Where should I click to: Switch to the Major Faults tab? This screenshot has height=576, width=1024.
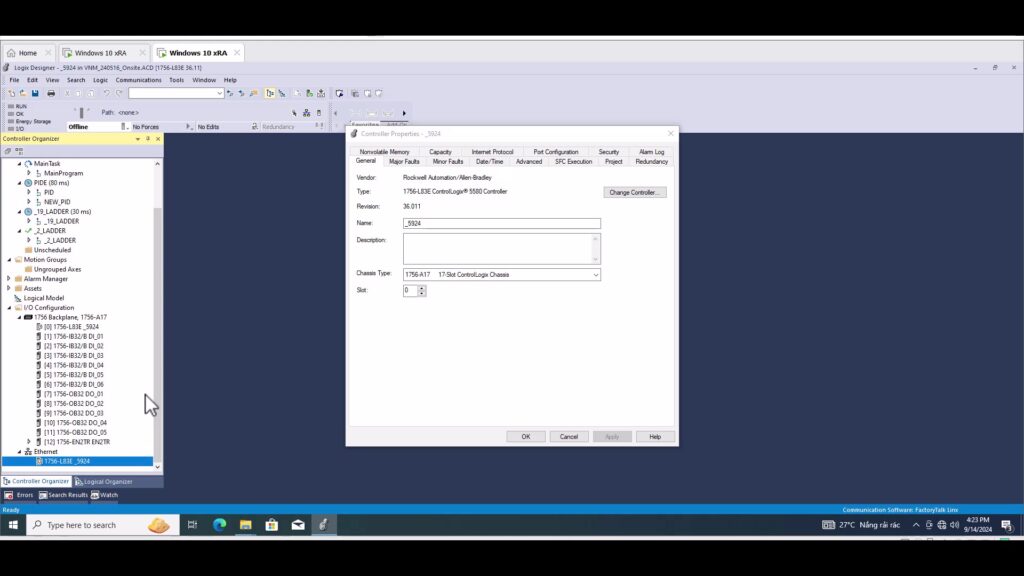pyautogui.click(x=404, y=161)
